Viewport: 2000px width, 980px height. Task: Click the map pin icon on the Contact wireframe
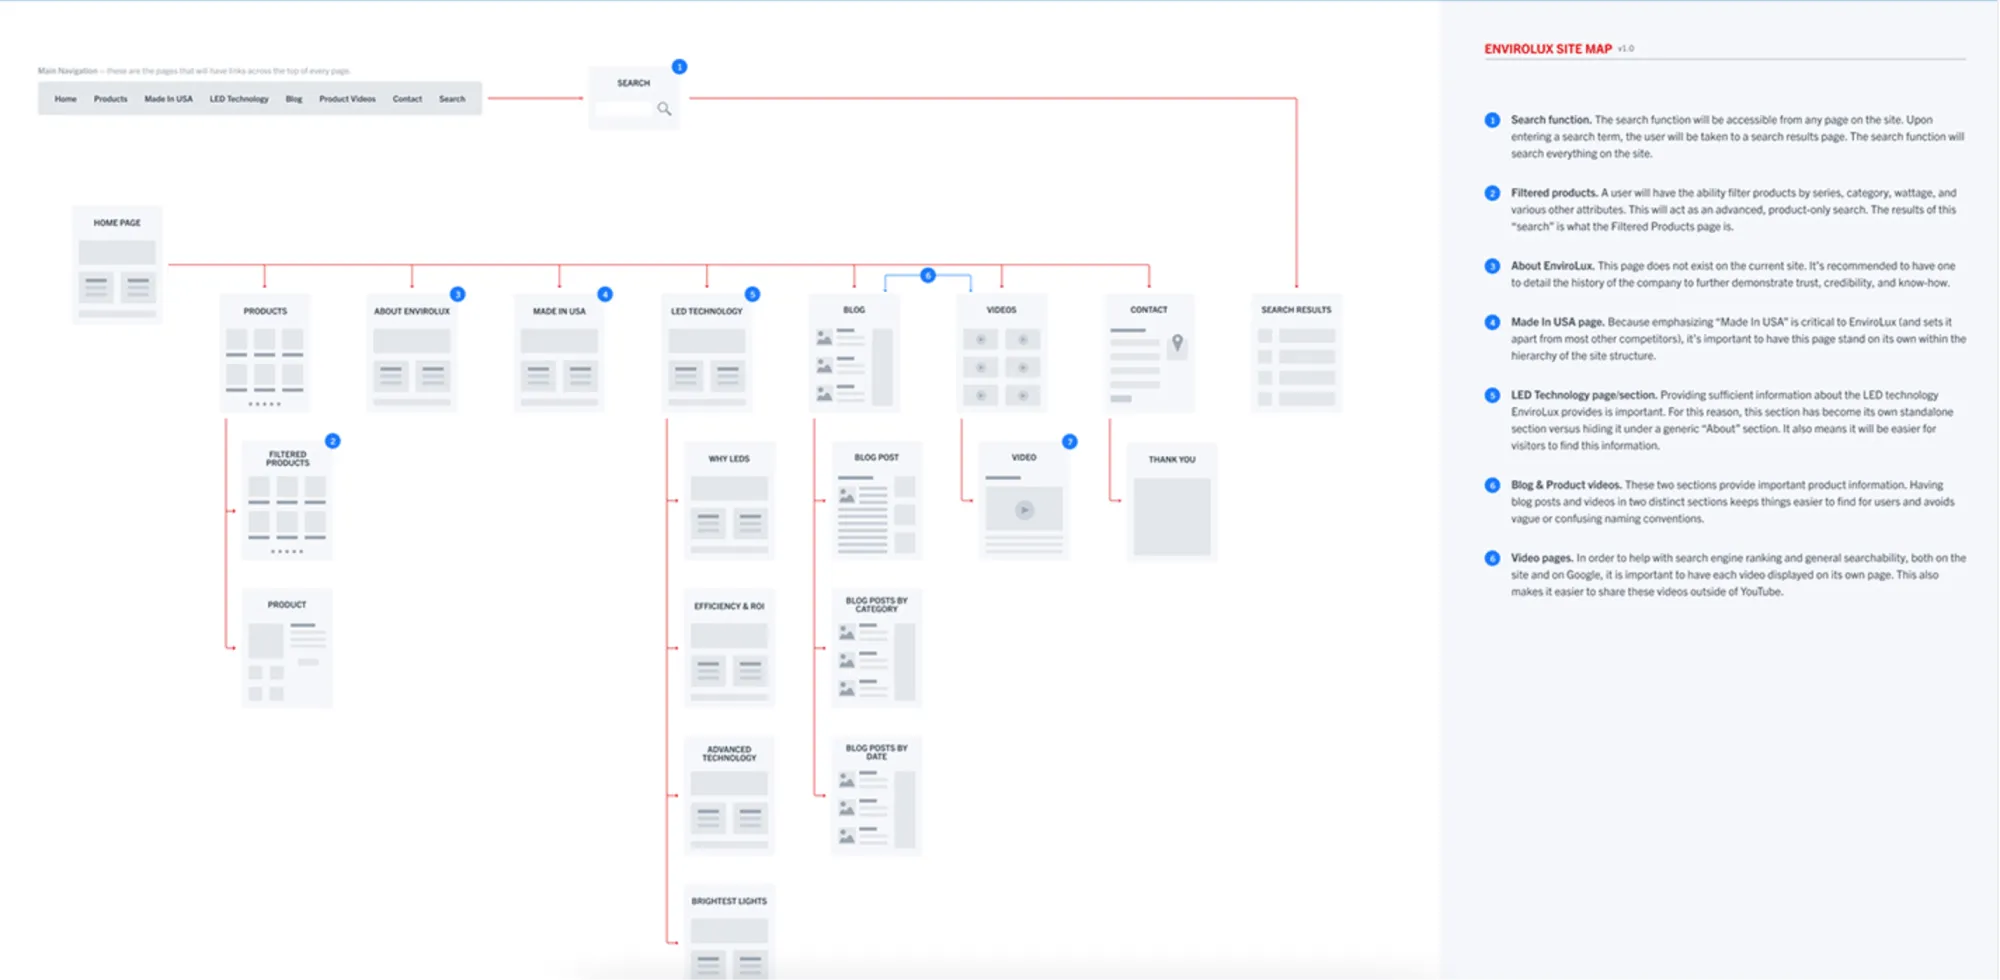[x=1177, y=342]
